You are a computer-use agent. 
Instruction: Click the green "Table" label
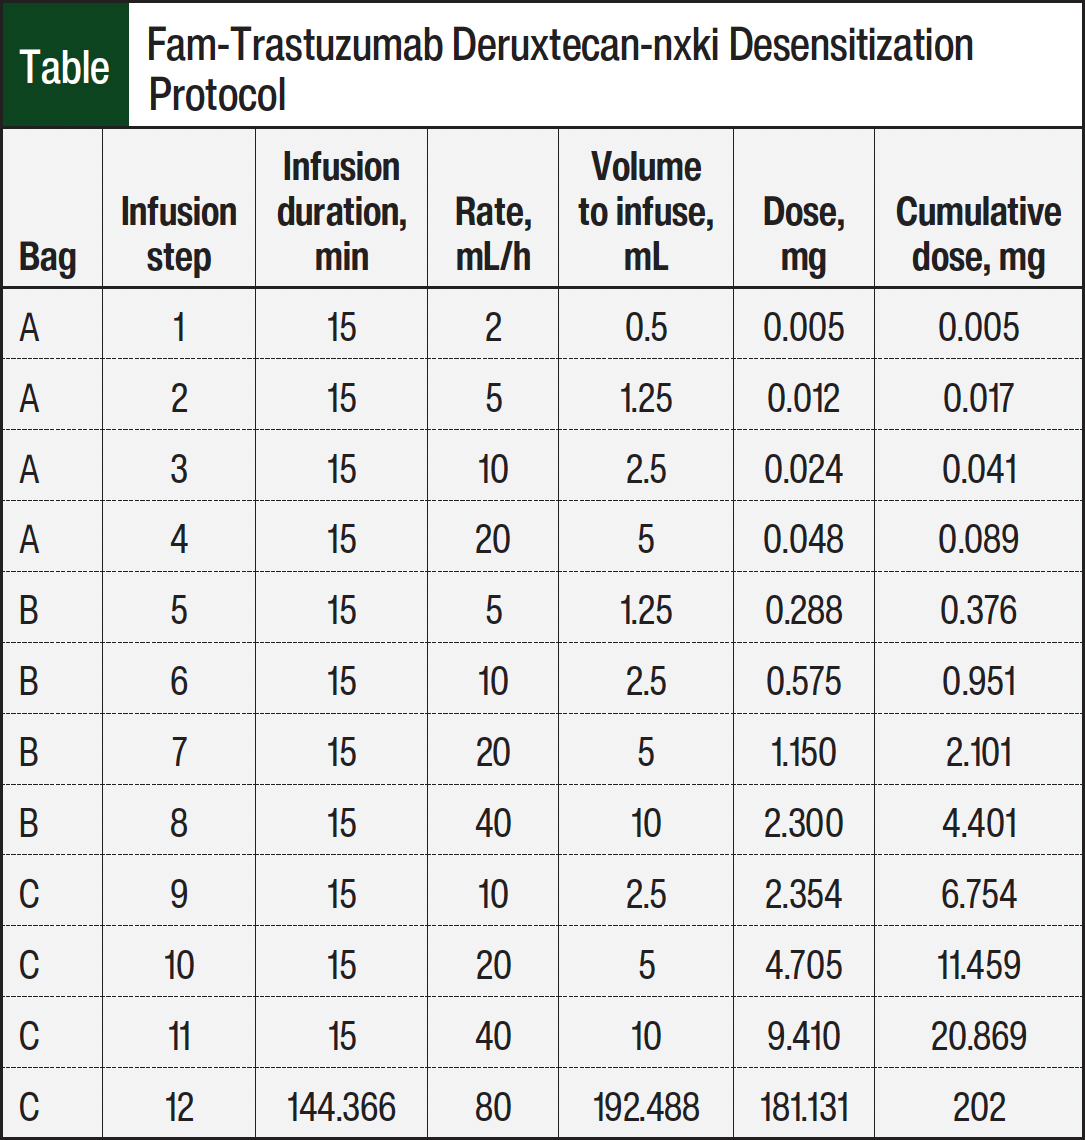pyautogui.click(x=65, y=67)
